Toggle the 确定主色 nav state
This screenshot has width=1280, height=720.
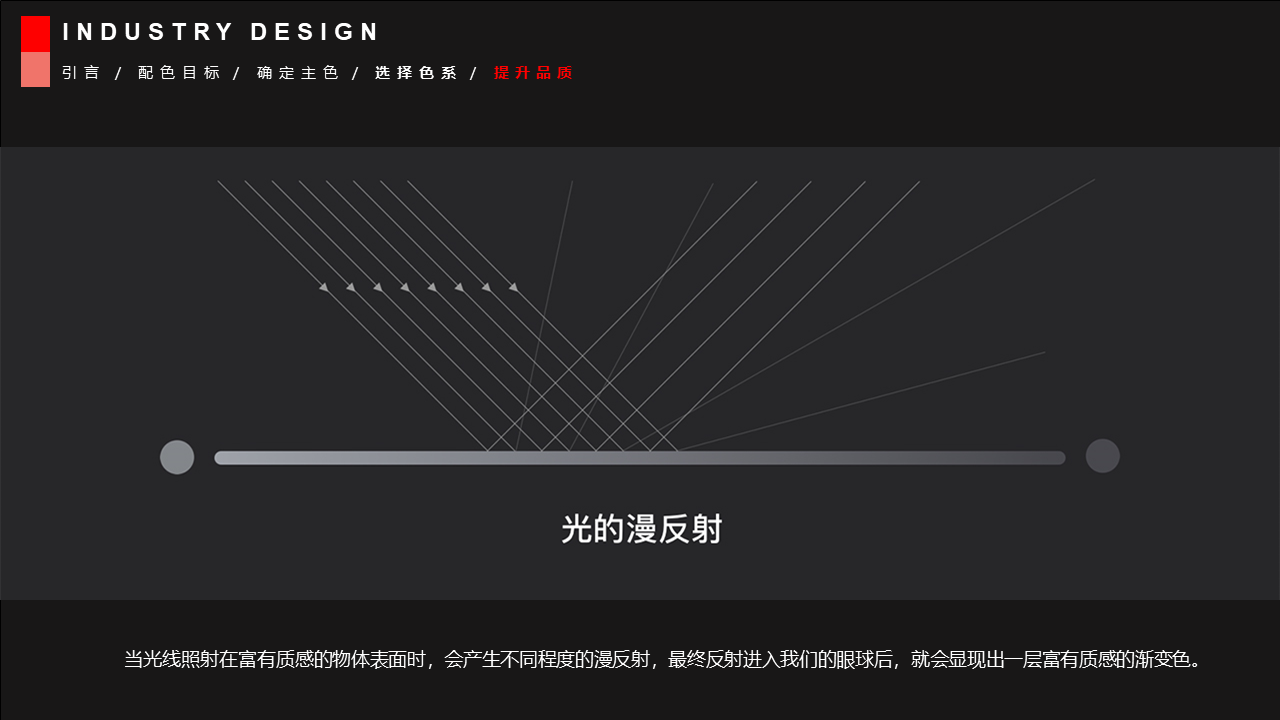(x=298, y=72)
